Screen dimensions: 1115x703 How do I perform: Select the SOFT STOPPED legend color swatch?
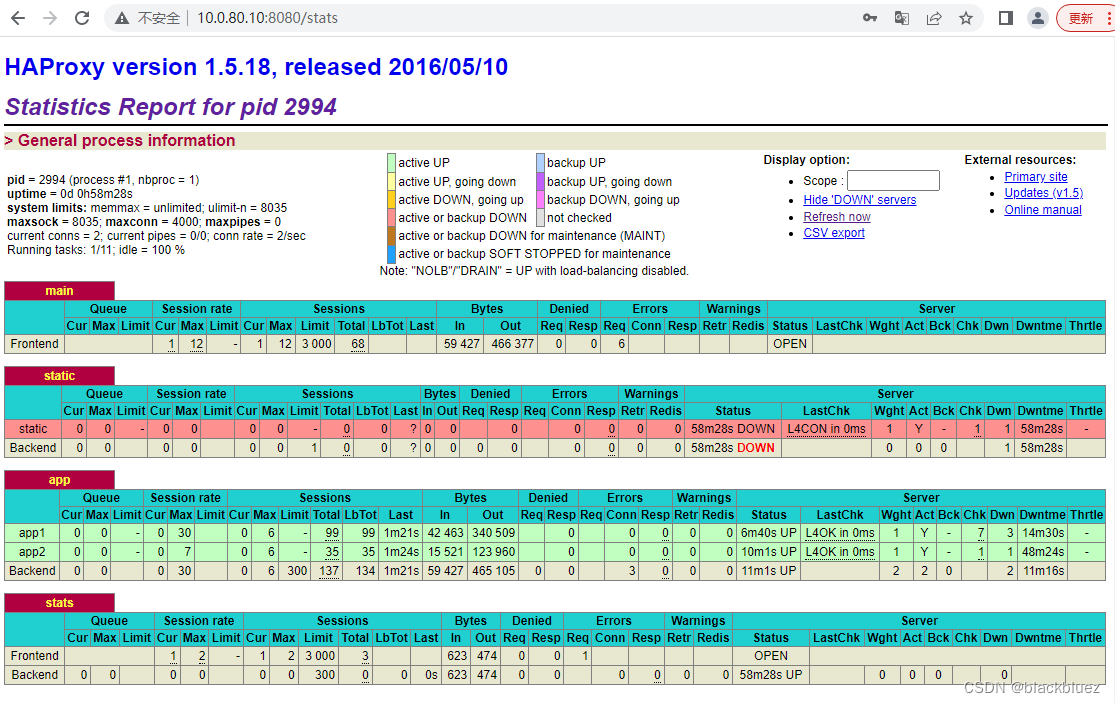pos(391,254)
